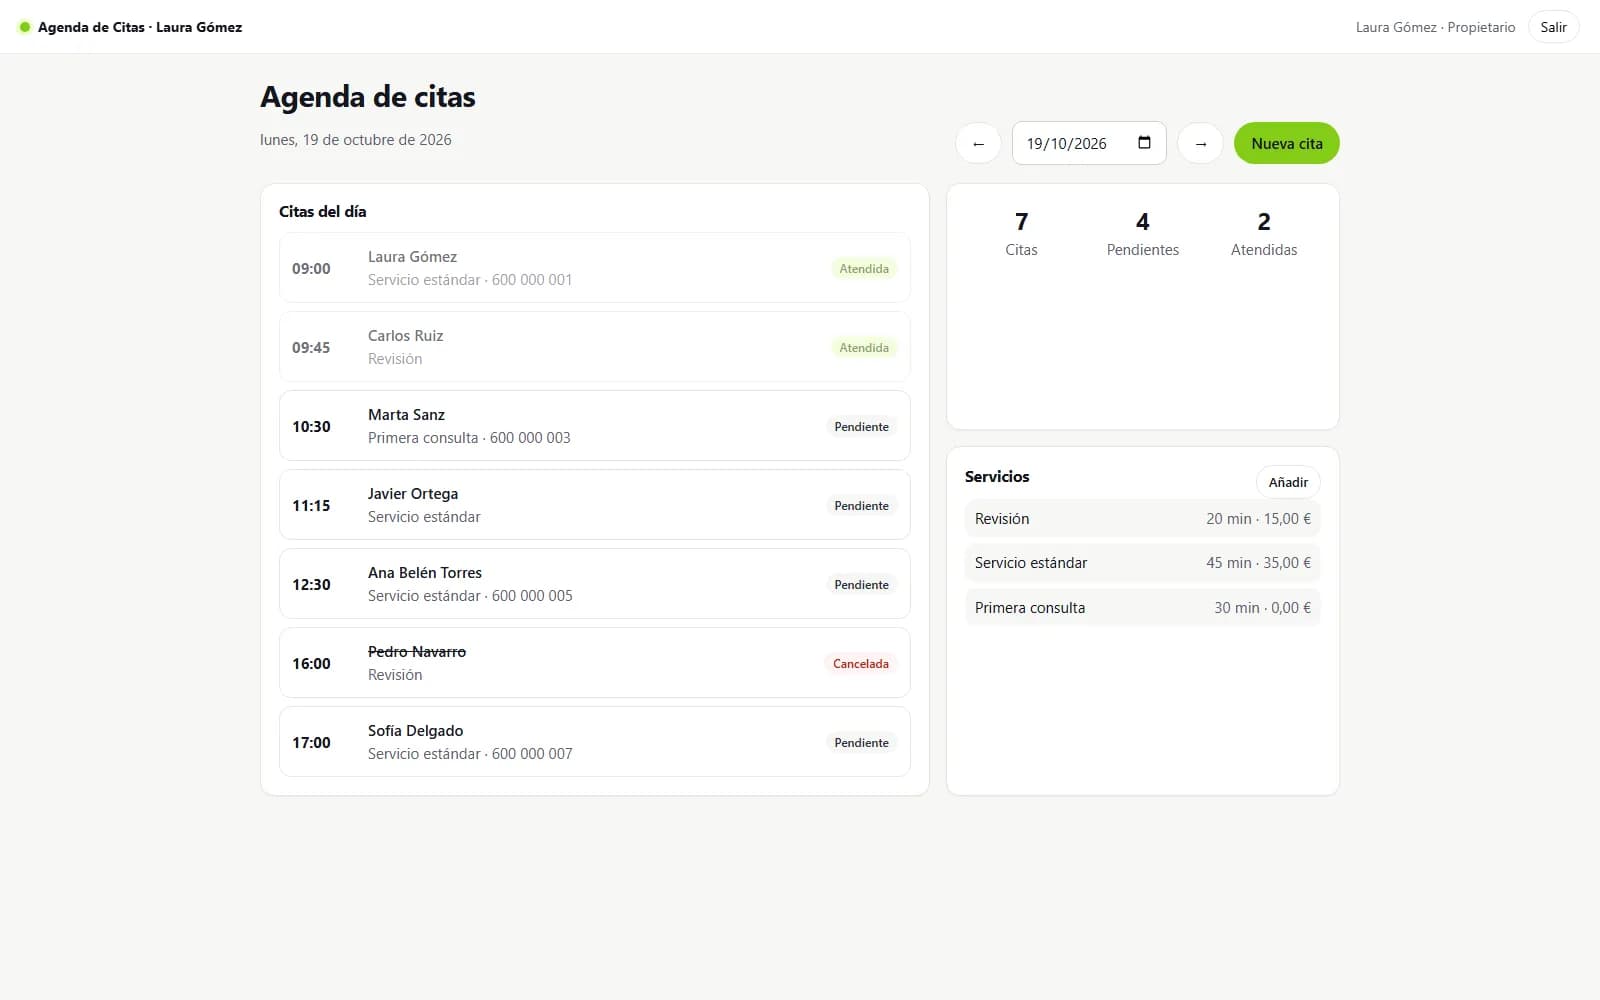The height and width of the screenshot is (1000, 1600).
Task: Click the Atendida badge on Carlos Ruiz row
Action: click(x=863, y=348)
